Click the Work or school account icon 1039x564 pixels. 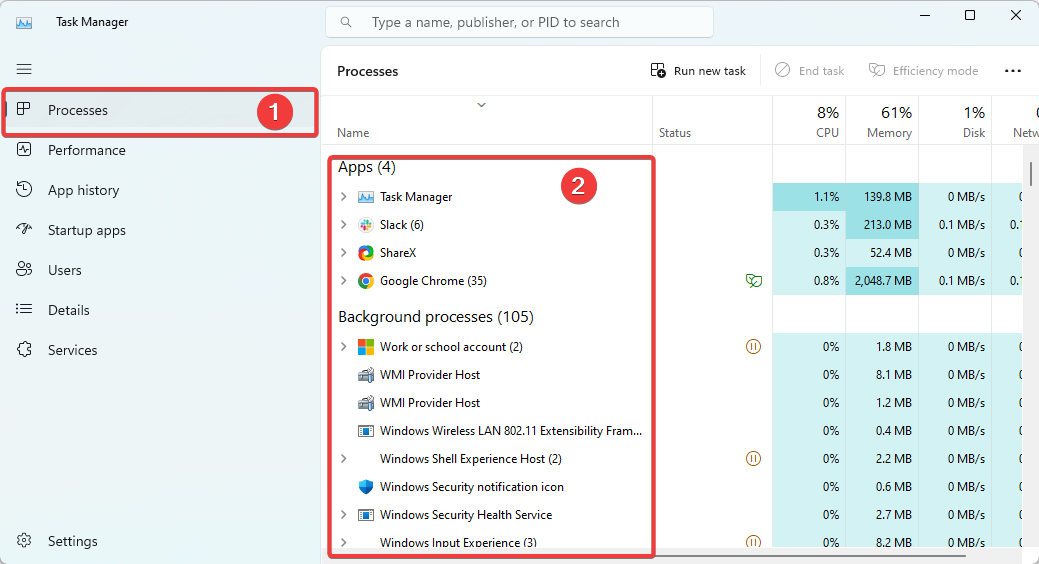[366, 347]
